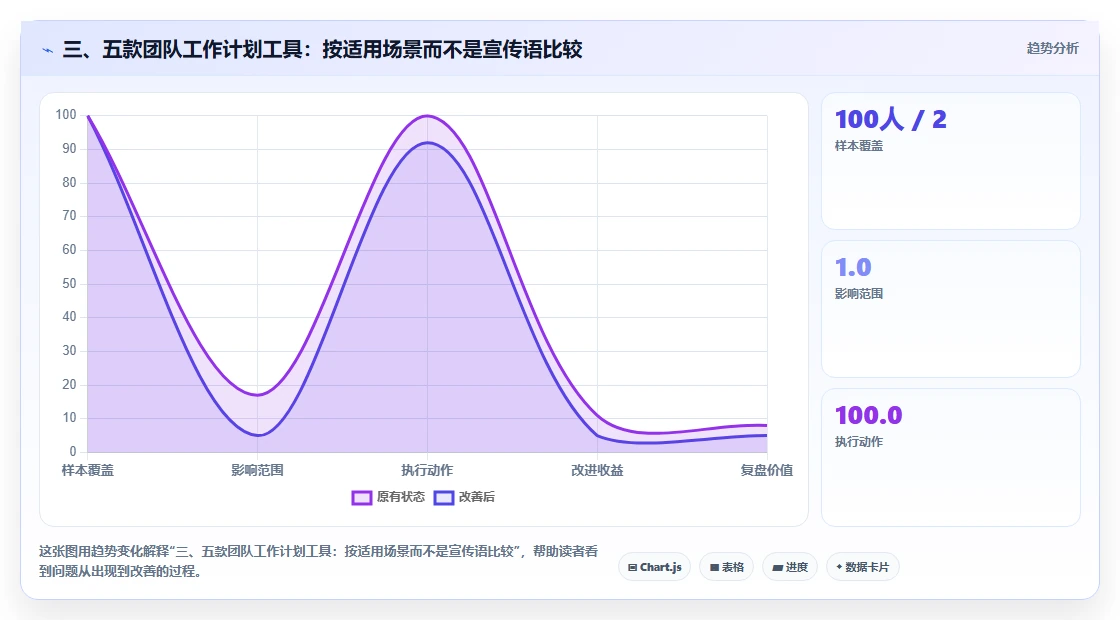This screenshot has width=1120, height=620.
Task: Click the 表格 tag square icon
Action: [x=714, y=568]
